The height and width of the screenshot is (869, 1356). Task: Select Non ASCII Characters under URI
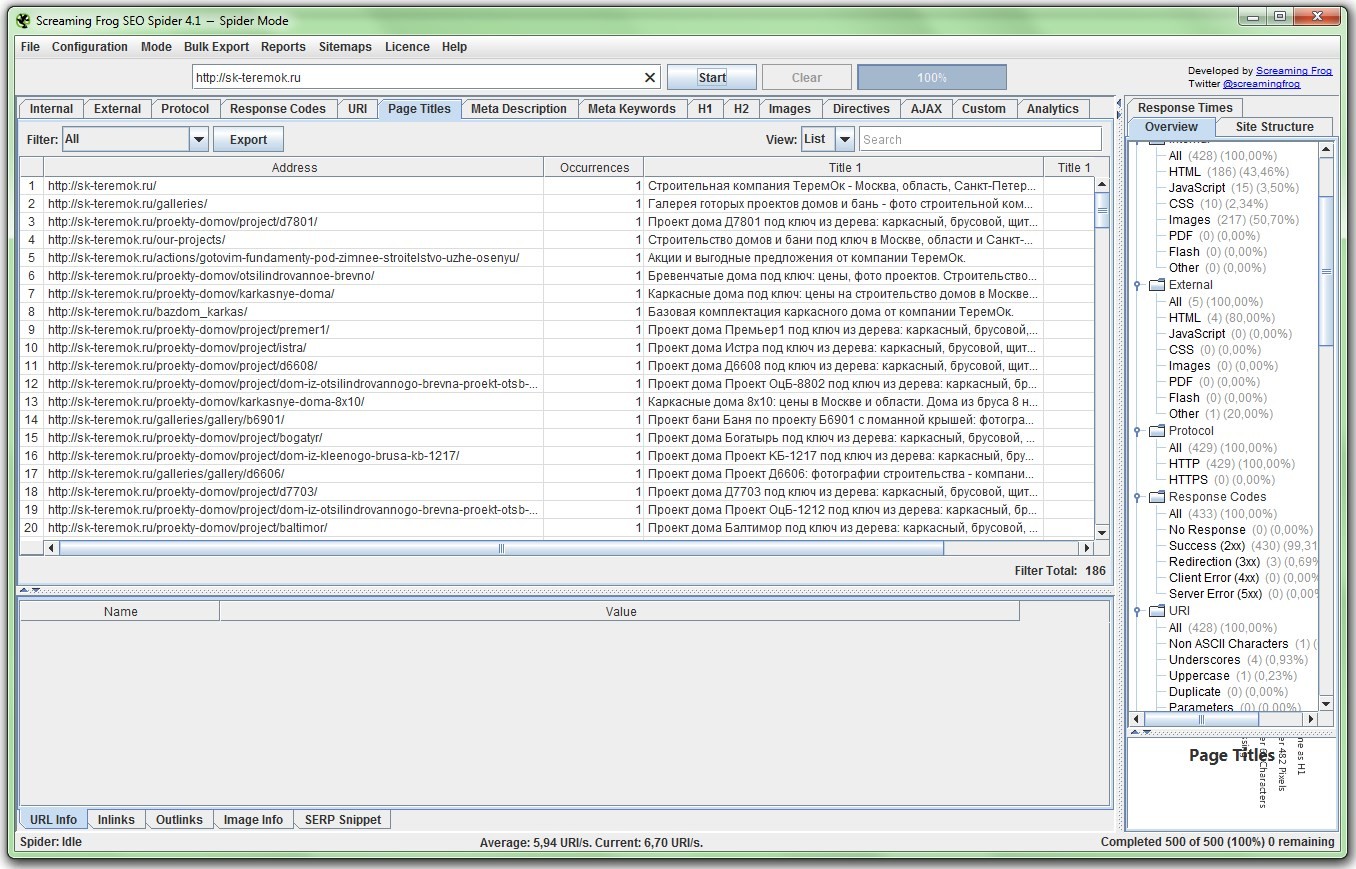coord(1243,644)
